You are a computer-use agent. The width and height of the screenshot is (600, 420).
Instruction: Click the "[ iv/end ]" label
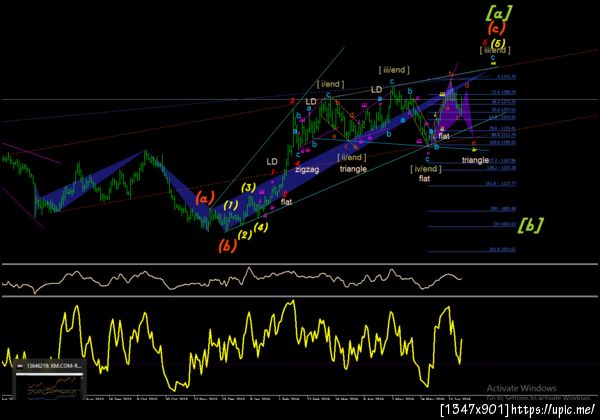pyautogui.click(x=426, y=168)
